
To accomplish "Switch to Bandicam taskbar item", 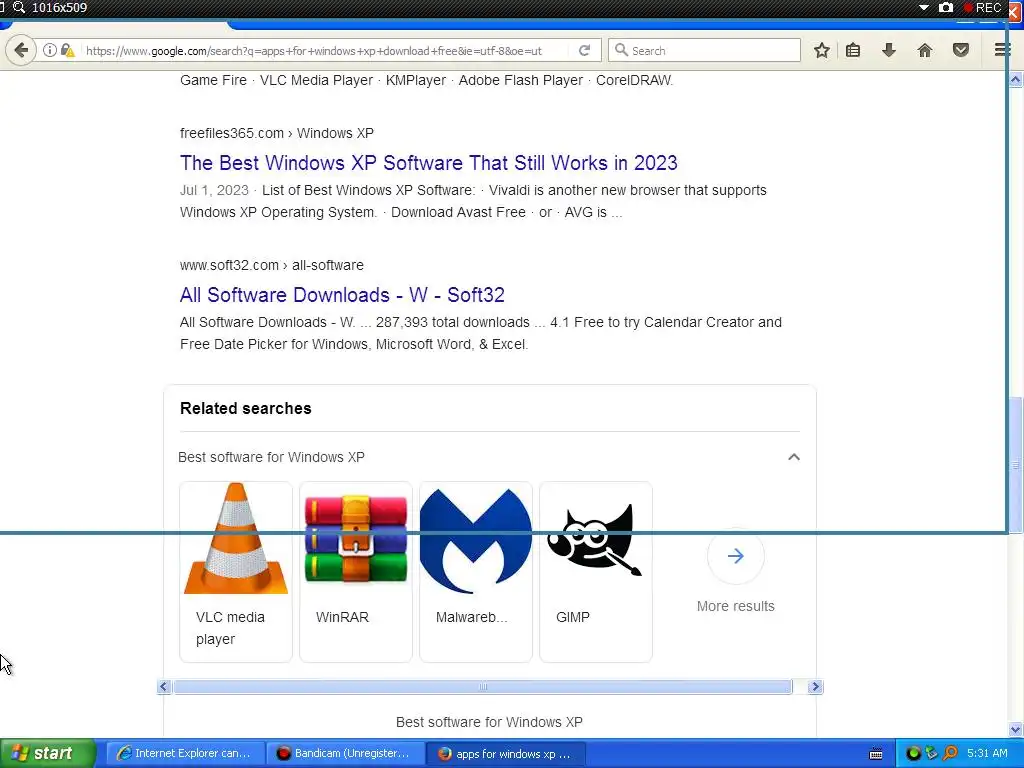I will [x=345, y=753].
